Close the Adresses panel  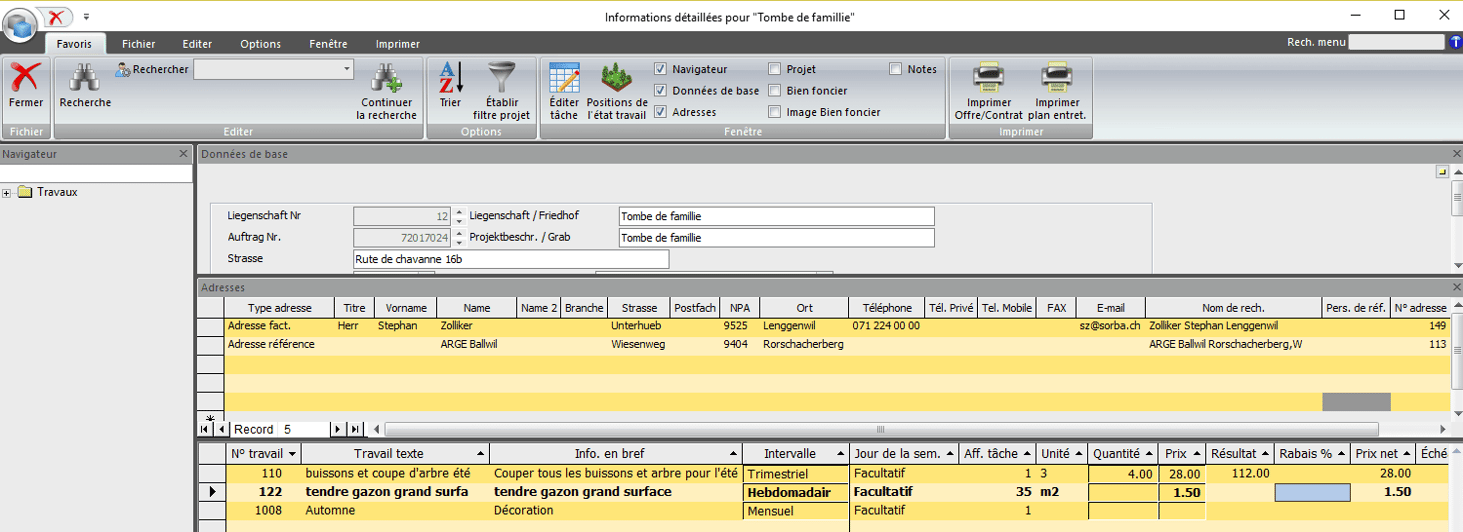(1456, 288)
